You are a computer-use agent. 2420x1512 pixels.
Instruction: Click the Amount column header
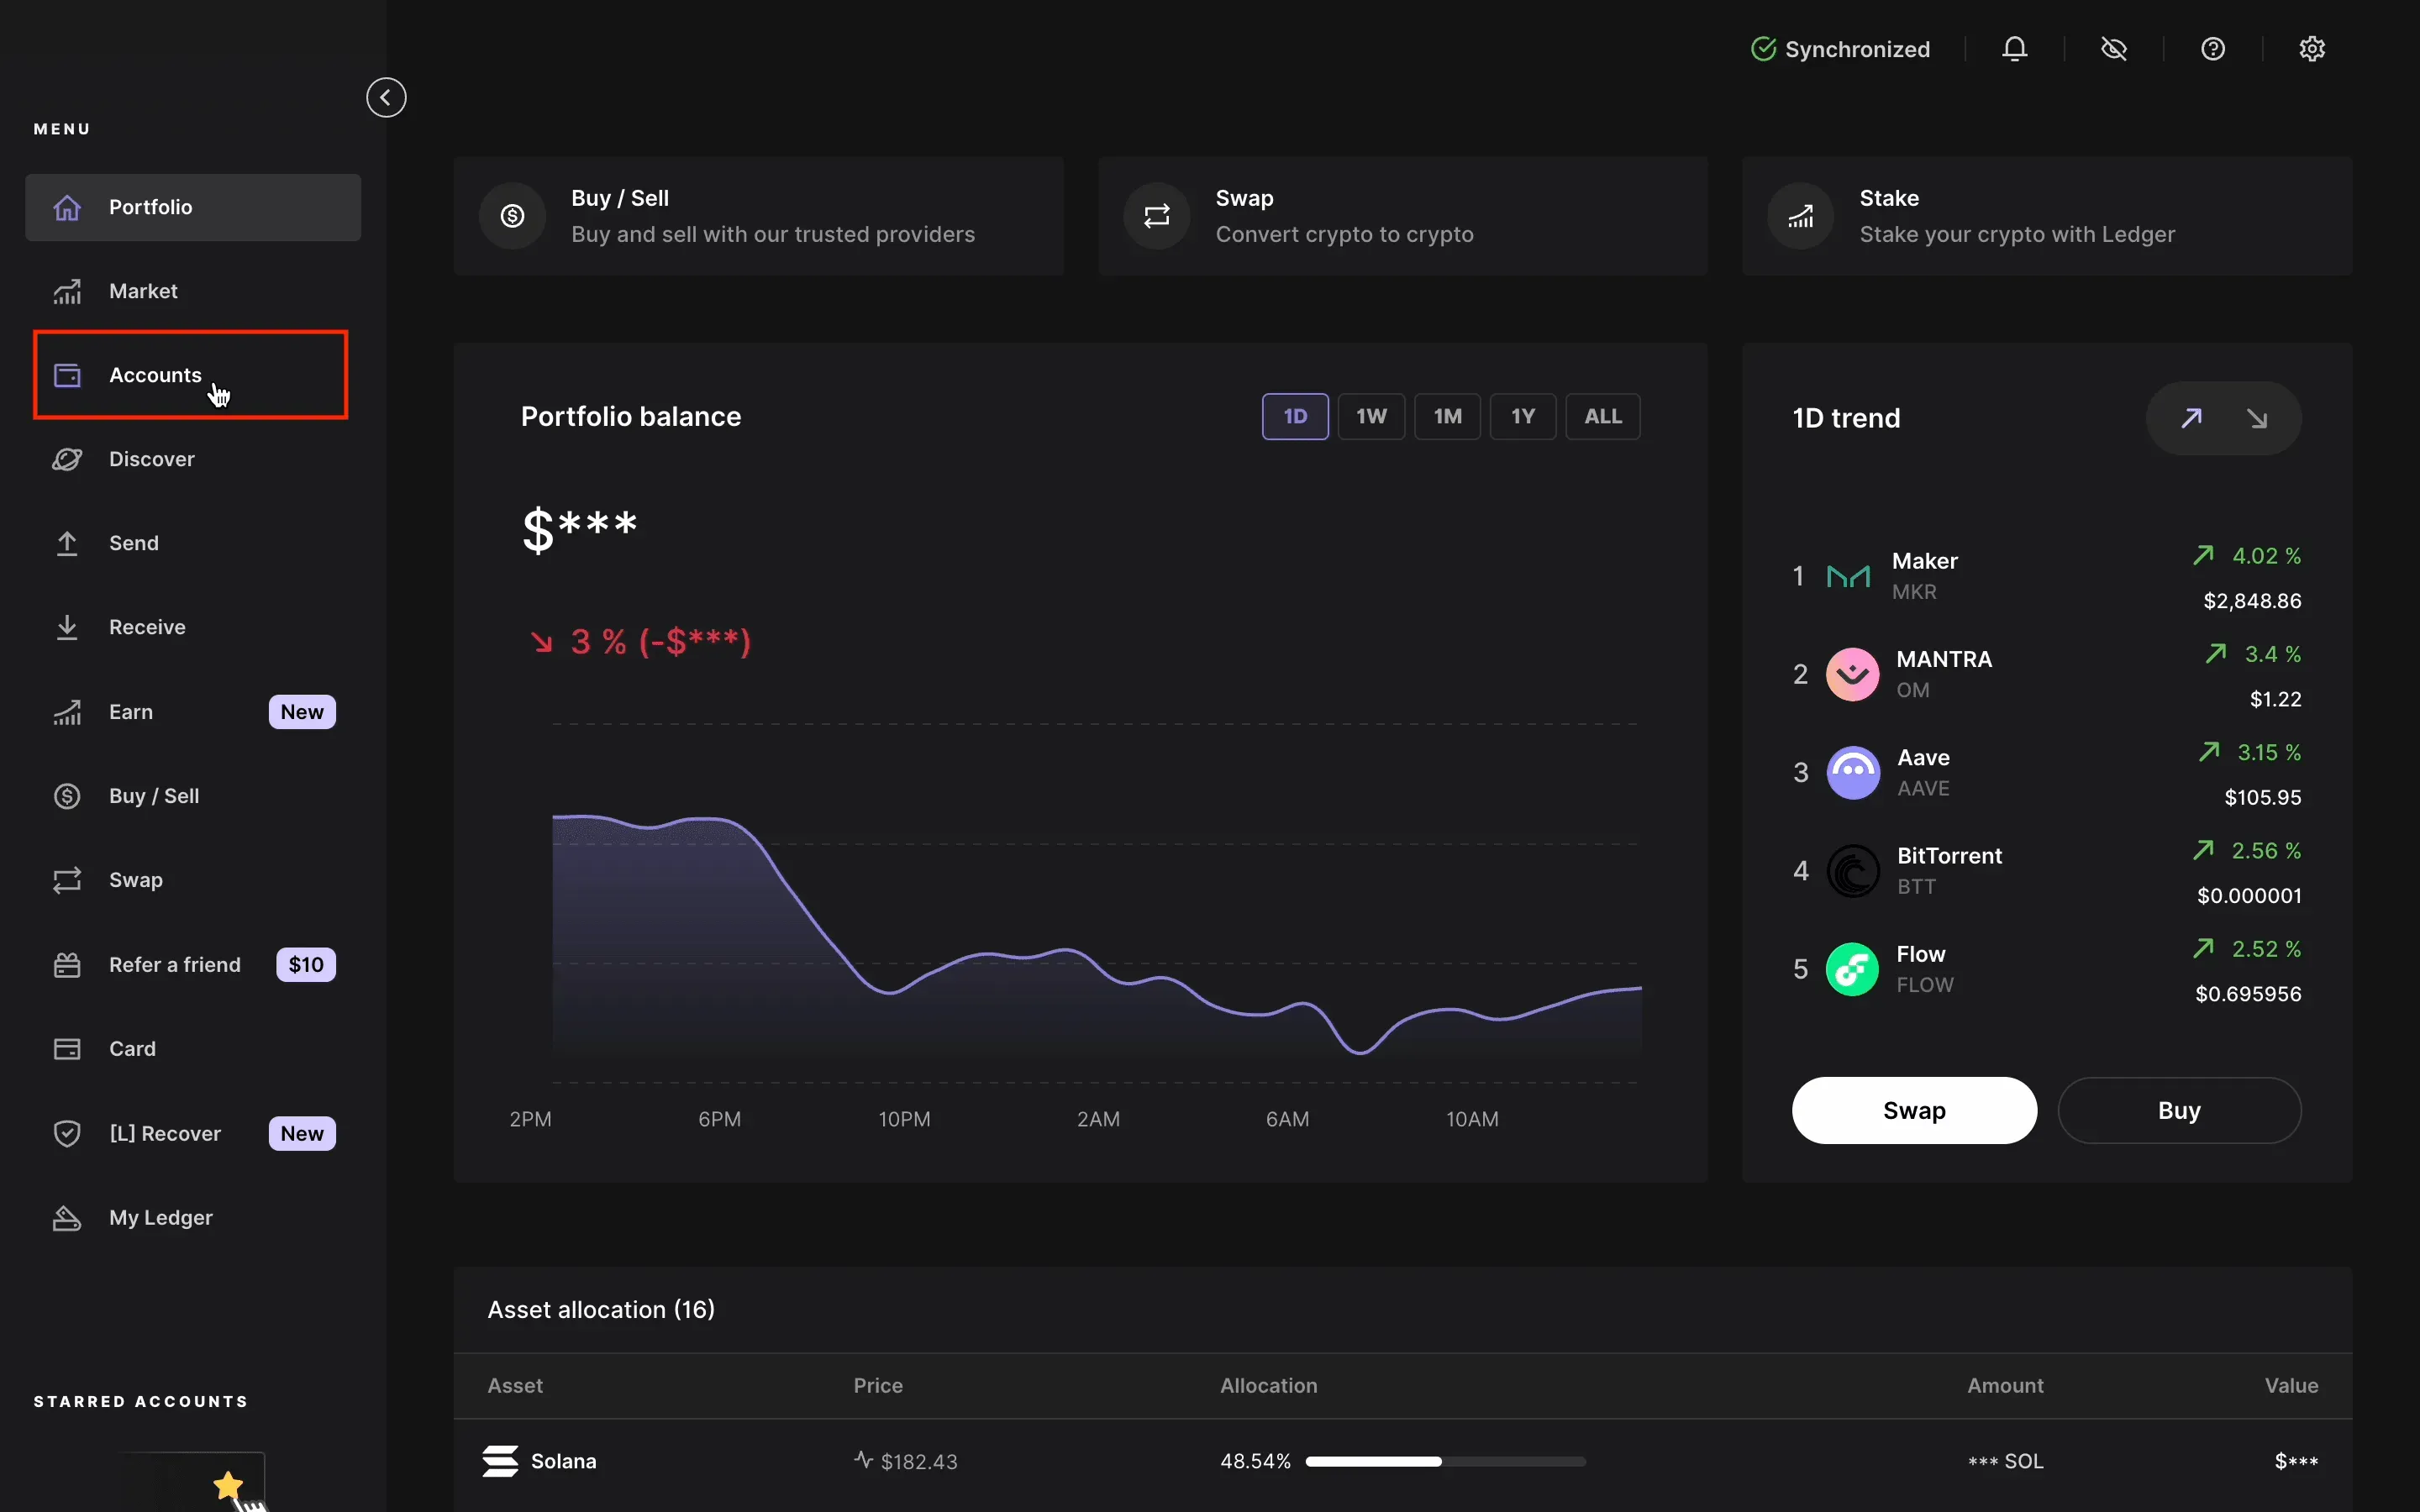coord(2005,1386)
